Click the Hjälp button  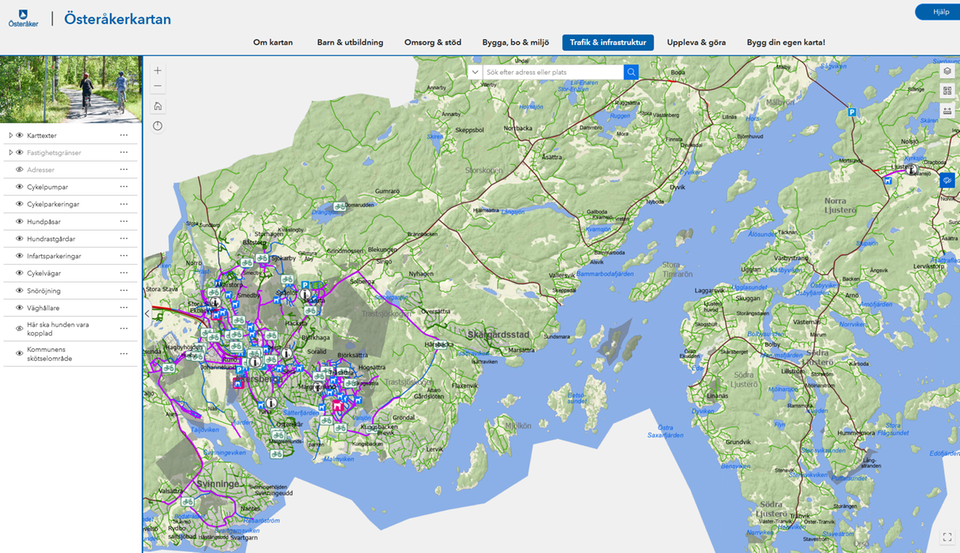point(939,12)
